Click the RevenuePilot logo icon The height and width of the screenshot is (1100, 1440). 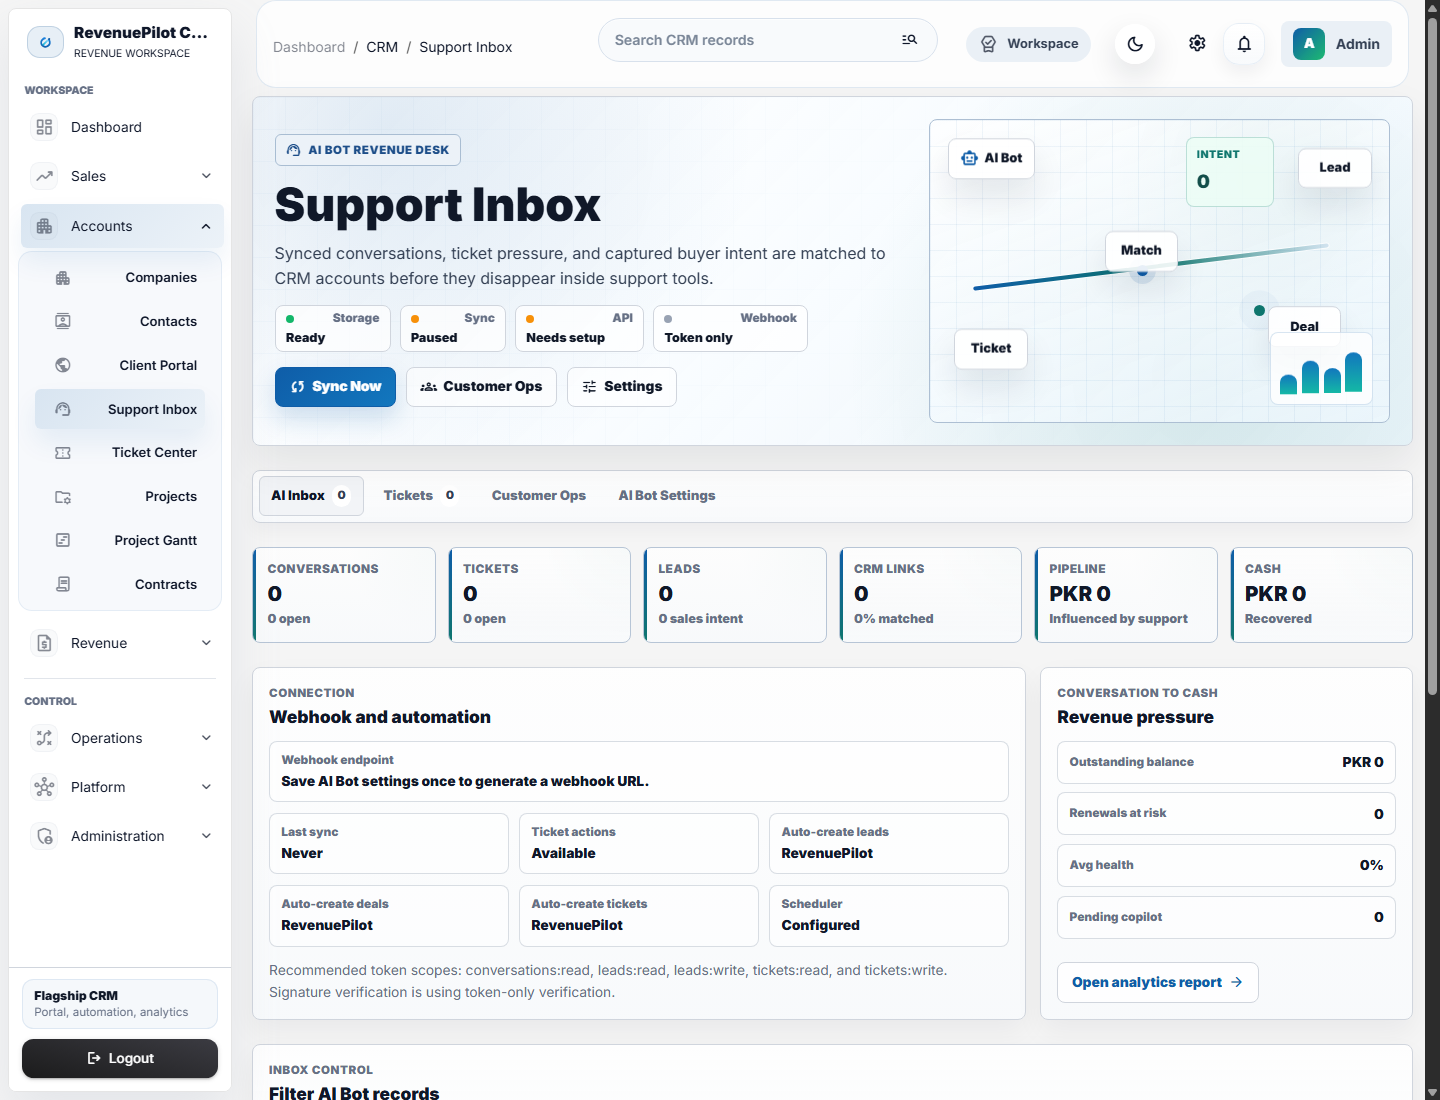point(45,42)
